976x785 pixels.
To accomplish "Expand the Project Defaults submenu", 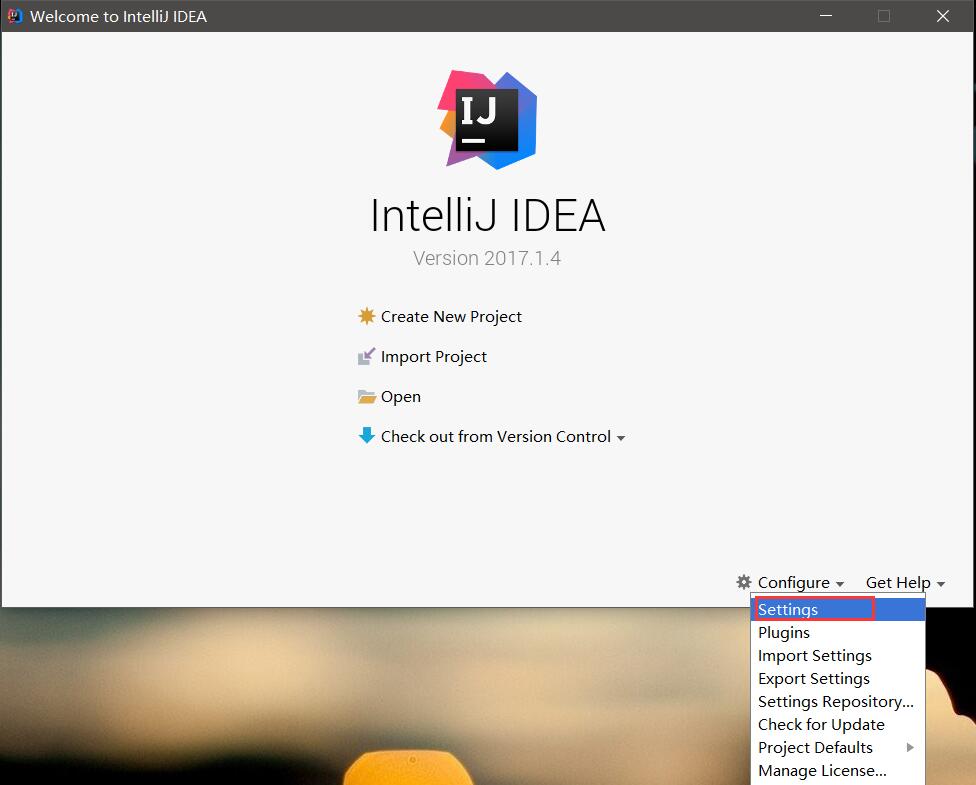I will (x=815, y=747).
